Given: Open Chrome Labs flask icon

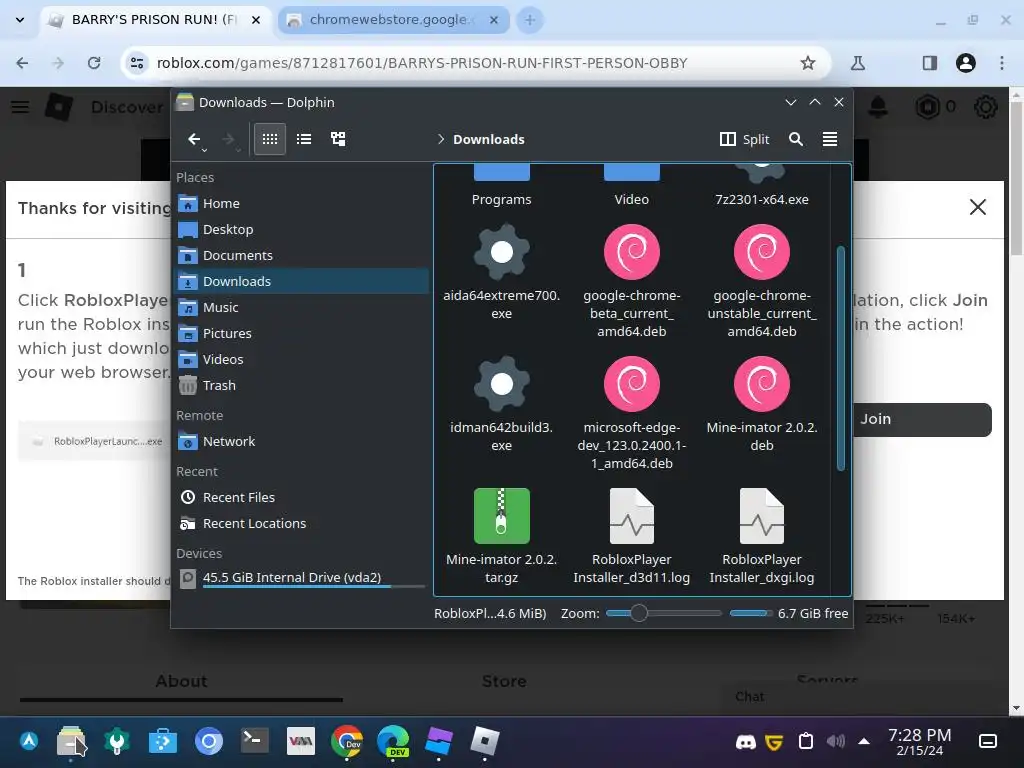Looking at the screenshot, I should click(857, 63).
